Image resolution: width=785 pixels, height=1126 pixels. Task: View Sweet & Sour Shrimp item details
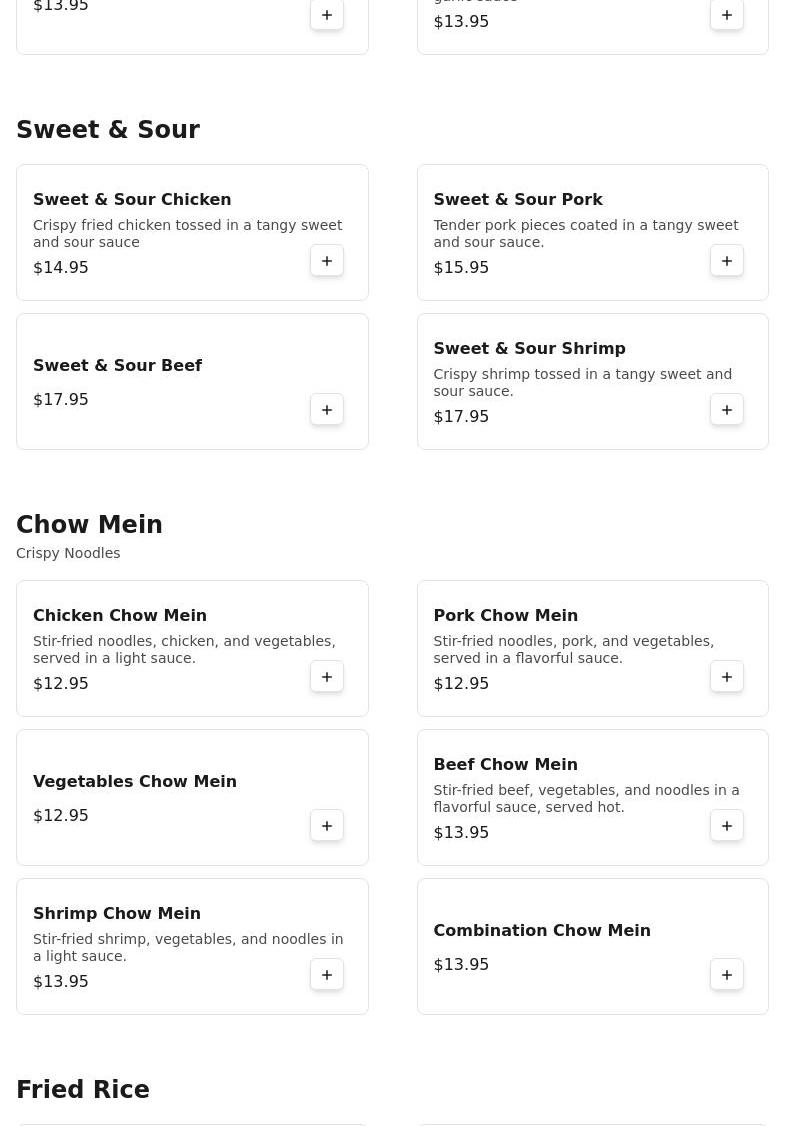[x=529, y=349]
